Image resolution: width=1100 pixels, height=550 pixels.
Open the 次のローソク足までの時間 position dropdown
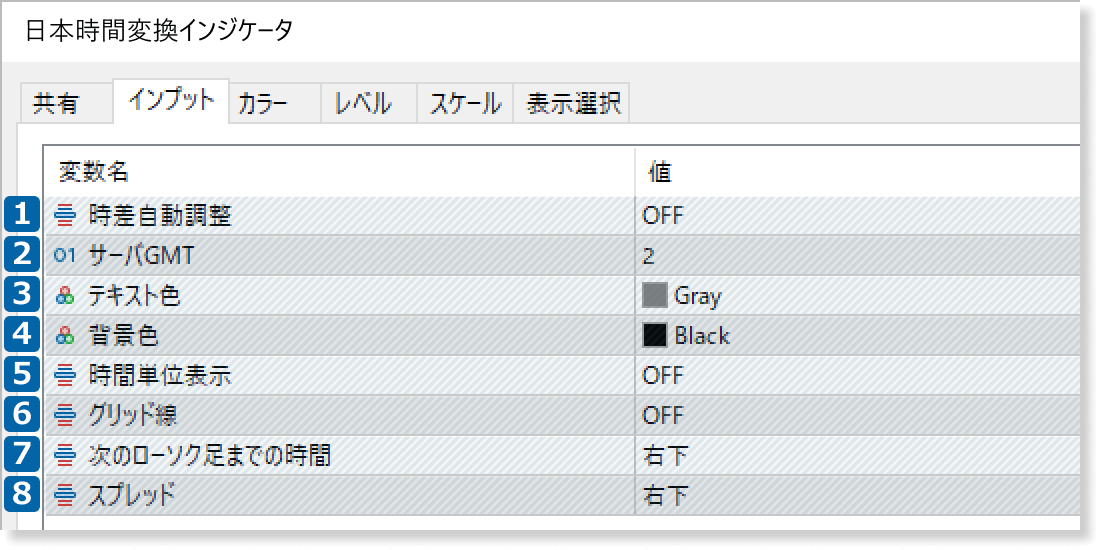(666, 456)
